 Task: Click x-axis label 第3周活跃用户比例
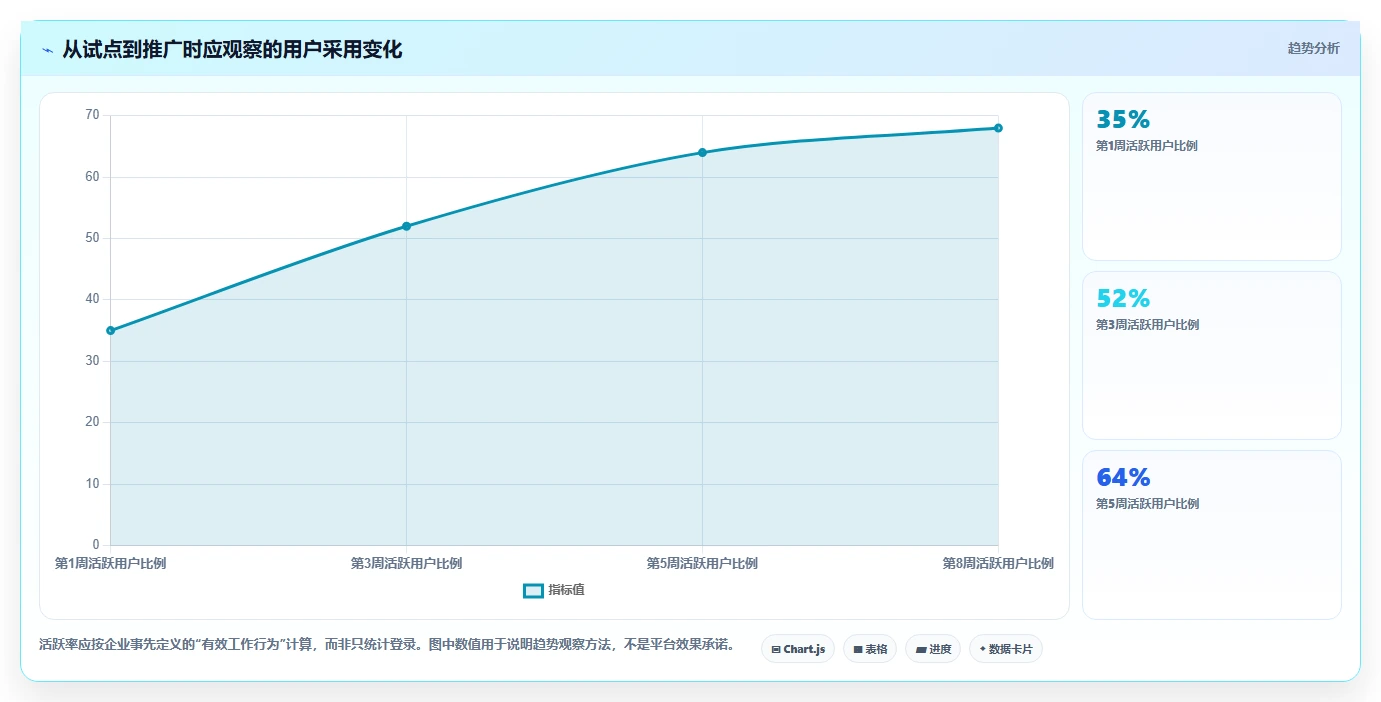406,564
